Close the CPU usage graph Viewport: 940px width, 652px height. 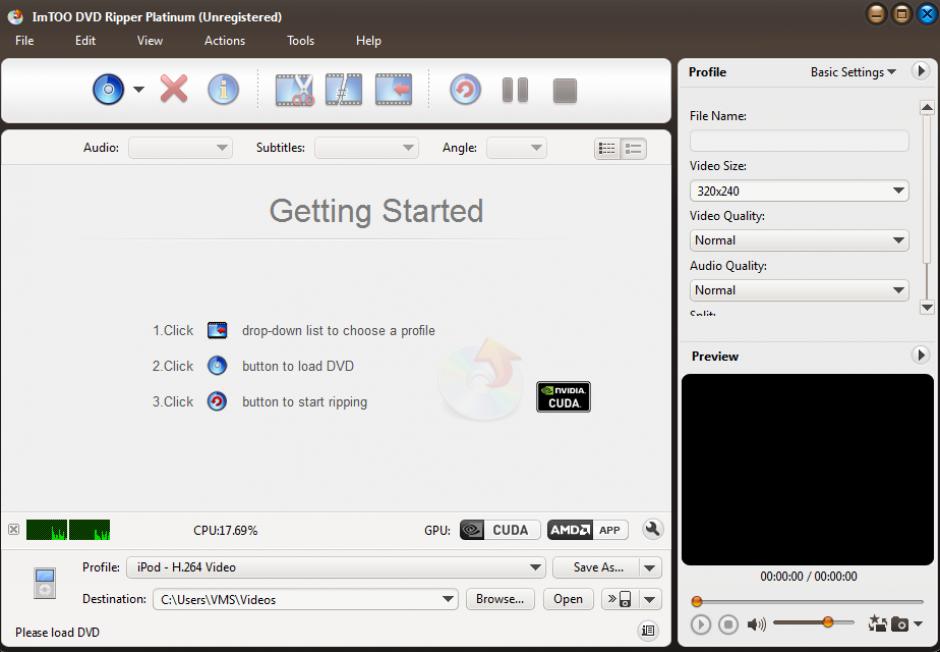(x=14, y=529)
